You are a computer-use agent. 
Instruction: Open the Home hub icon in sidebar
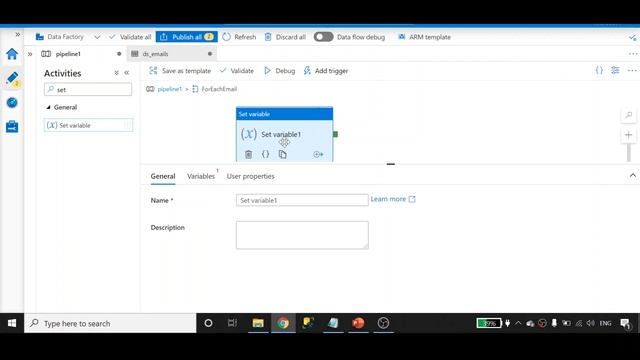pyautogui.click(x=12, y=53)
